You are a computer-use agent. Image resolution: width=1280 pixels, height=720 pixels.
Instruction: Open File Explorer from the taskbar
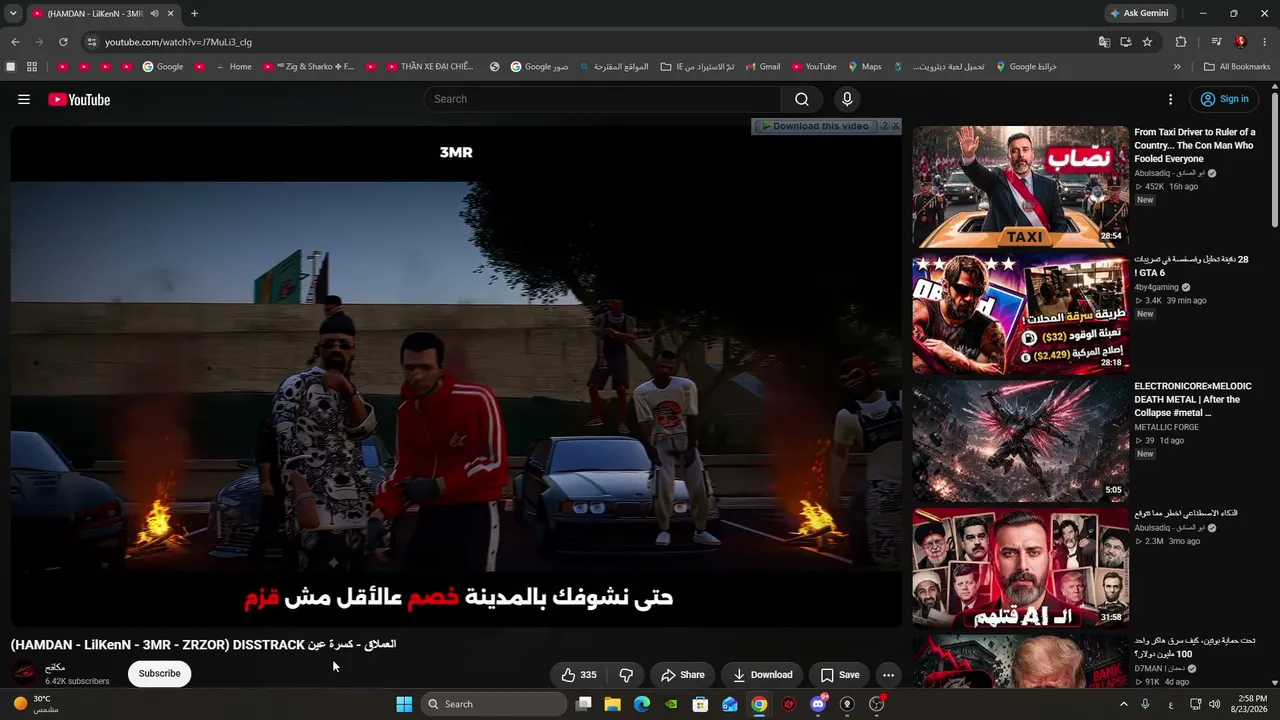613,704
